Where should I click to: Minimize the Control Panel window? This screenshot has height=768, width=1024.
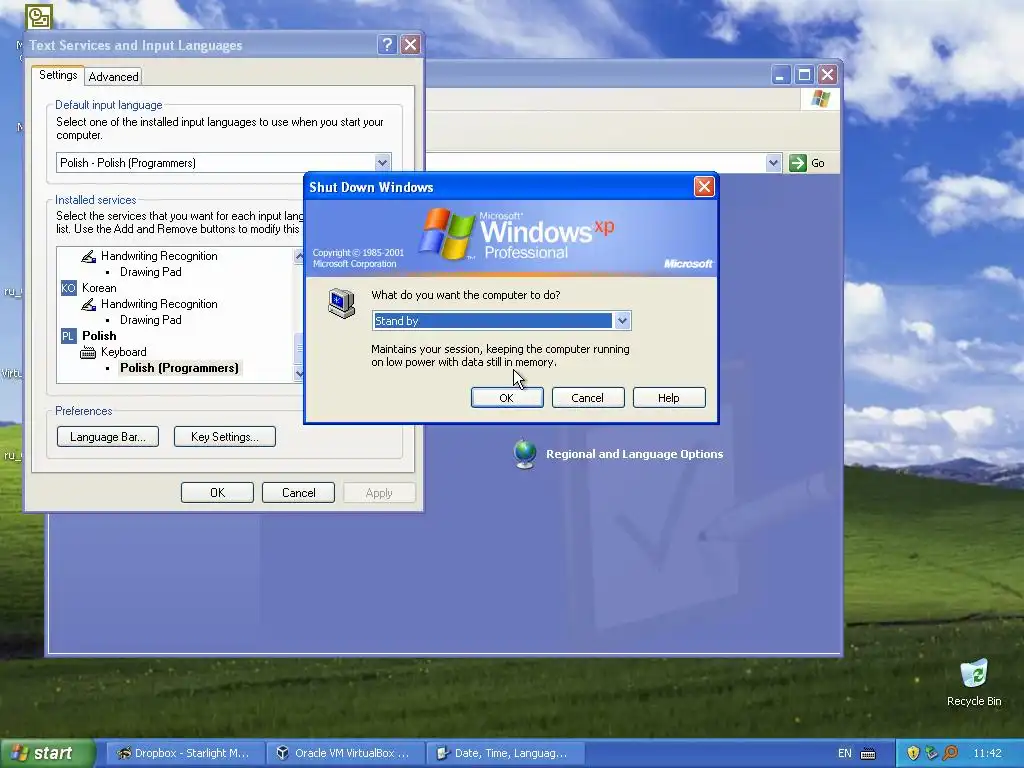pyautogui.click(x=780, y=74)
